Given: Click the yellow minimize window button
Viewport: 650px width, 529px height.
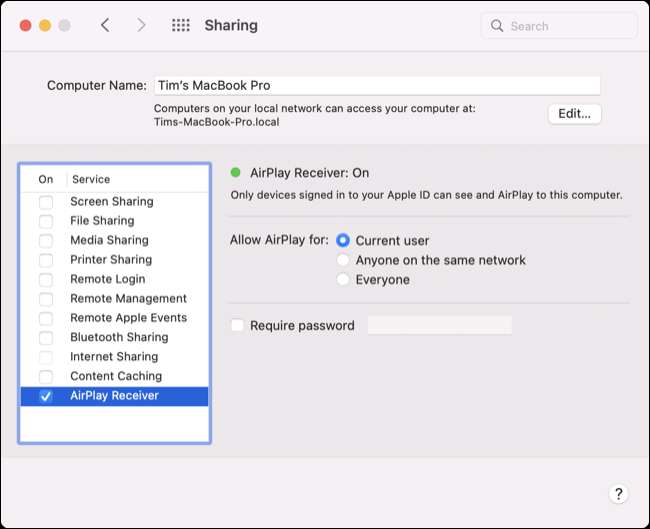Looking at the screenshot, I should [x=45, y=25].
